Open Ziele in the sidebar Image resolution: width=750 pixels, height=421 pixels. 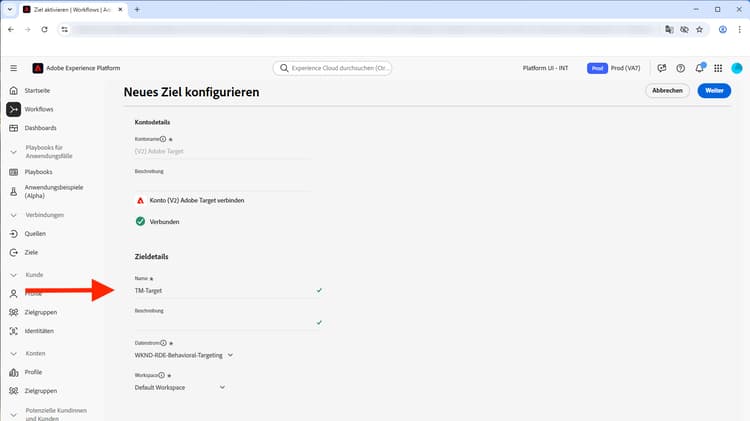[x=31, y=253]
